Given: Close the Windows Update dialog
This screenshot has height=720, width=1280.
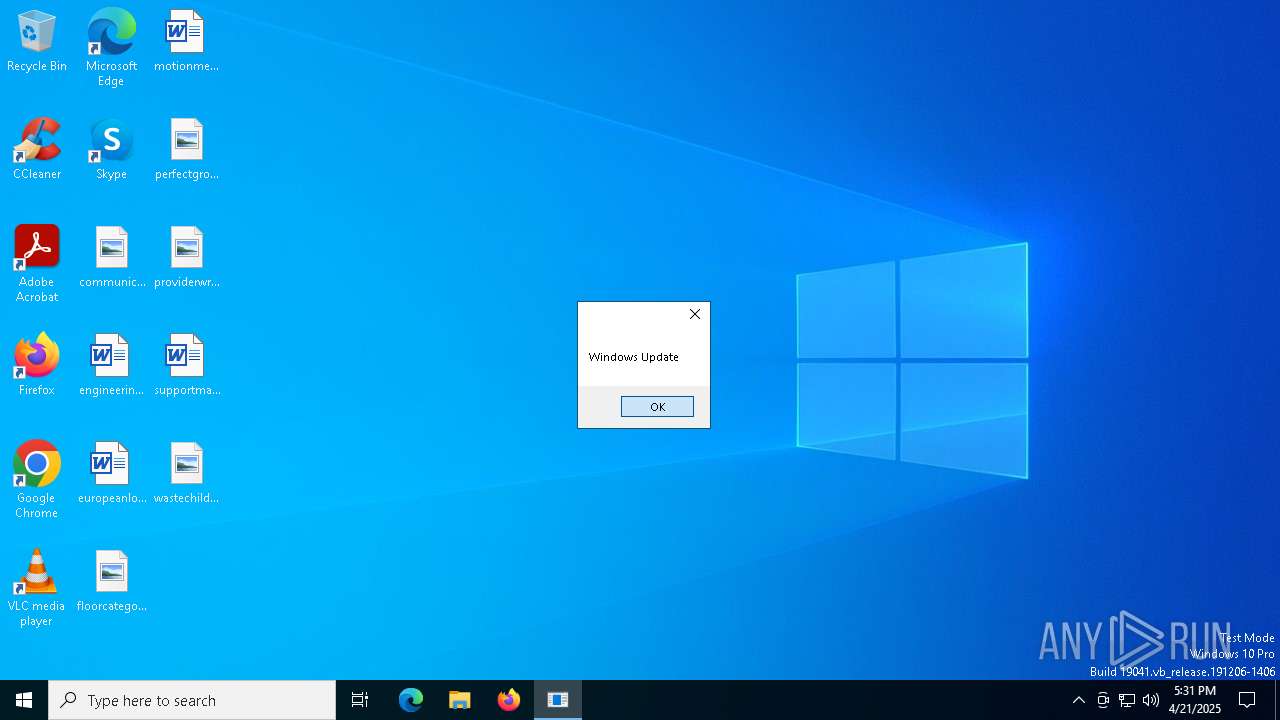Looking at the screenshot, I should click(694, 314).
